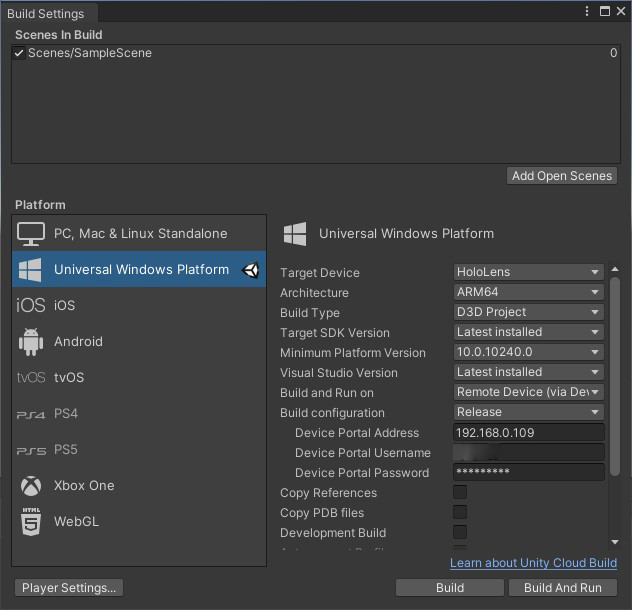The height and width of the screenshot is (610, 632).
Task: Select the PS4 platform icon
Action: [x=31, y=414]
